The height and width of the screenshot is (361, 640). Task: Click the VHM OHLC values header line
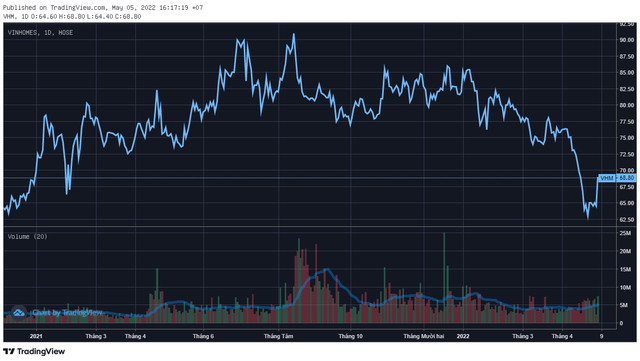tap(72, 16)
